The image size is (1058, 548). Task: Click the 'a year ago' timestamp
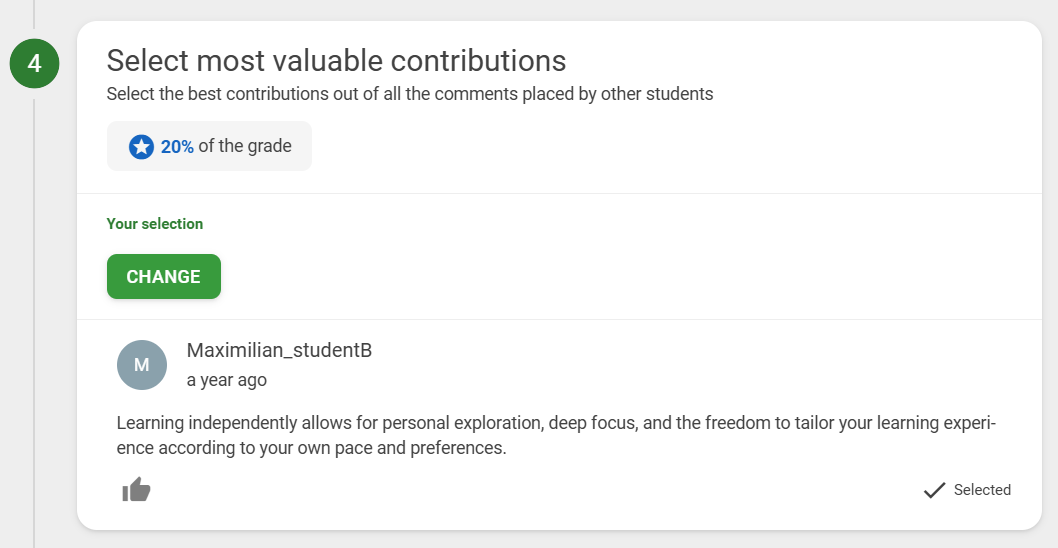click(227, 380)
